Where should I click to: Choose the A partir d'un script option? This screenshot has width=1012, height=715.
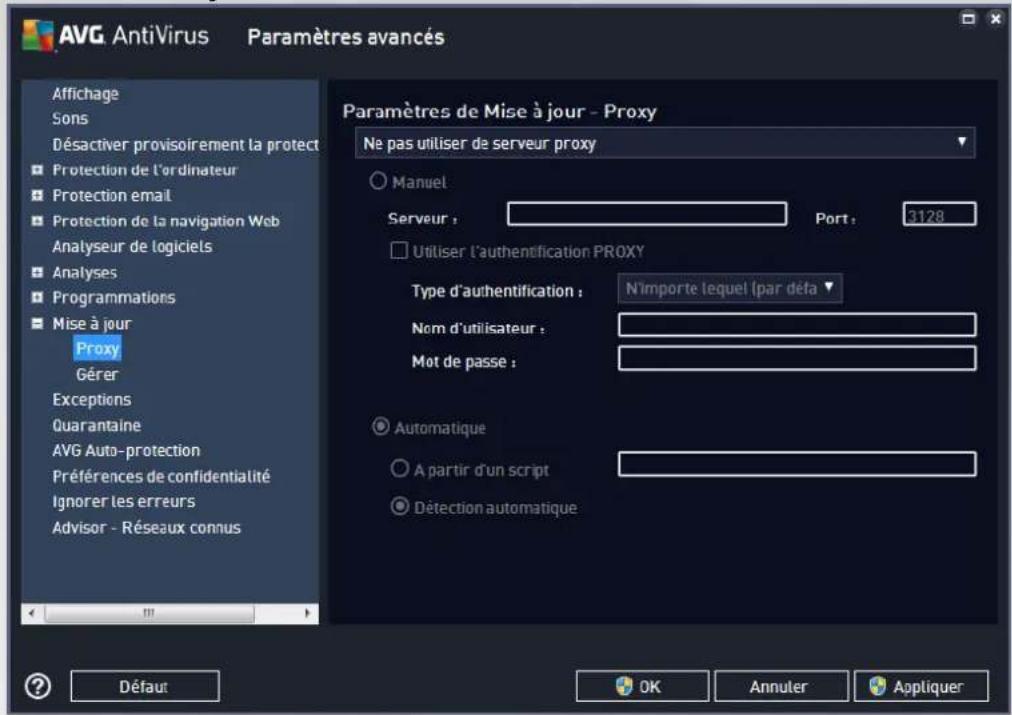click(400, 468)
